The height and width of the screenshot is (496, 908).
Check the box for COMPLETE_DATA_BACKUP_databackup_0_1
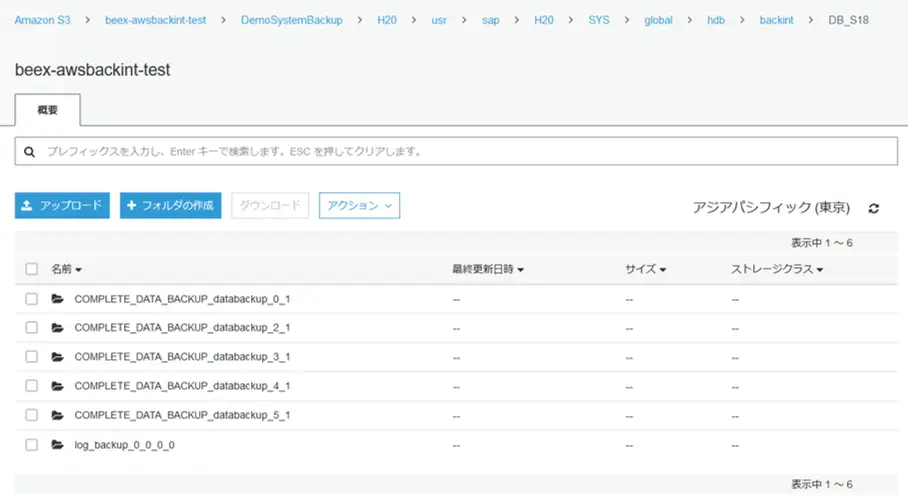tap(31, 299)
